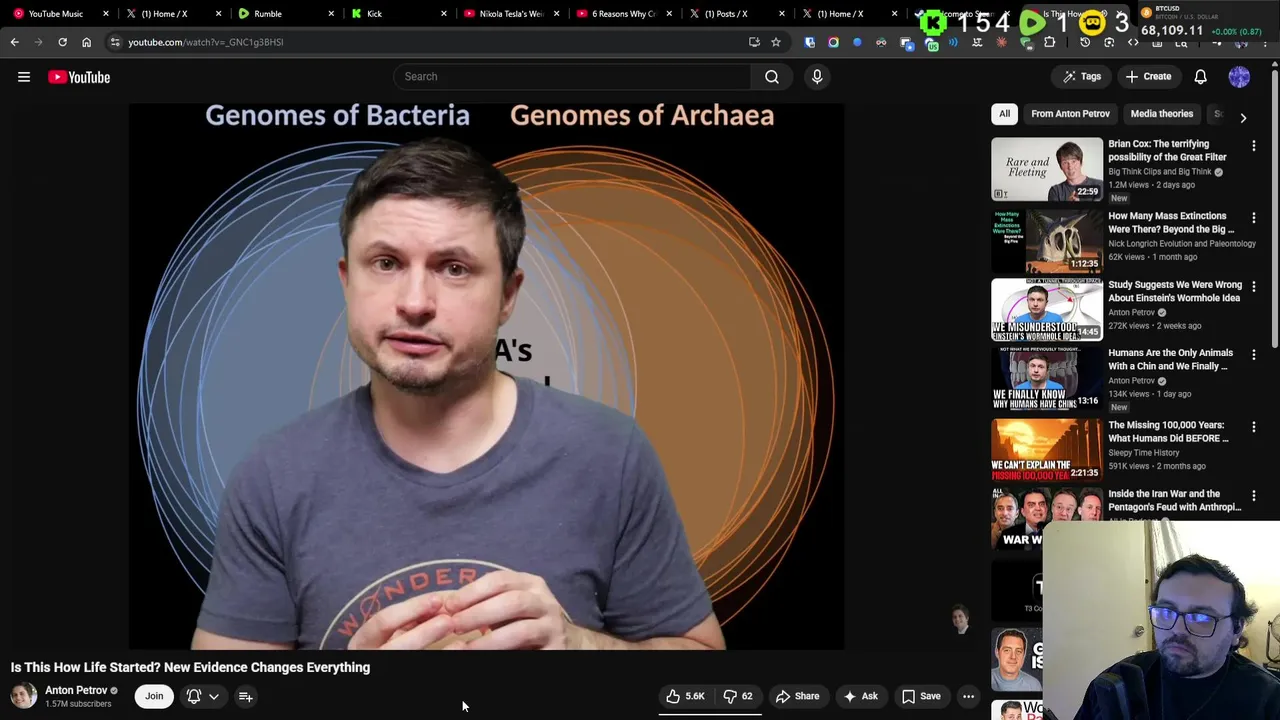The image size is (1280, 720).
Task: Dislike the video showing 62 dislikes
Action: pos(738,696)
